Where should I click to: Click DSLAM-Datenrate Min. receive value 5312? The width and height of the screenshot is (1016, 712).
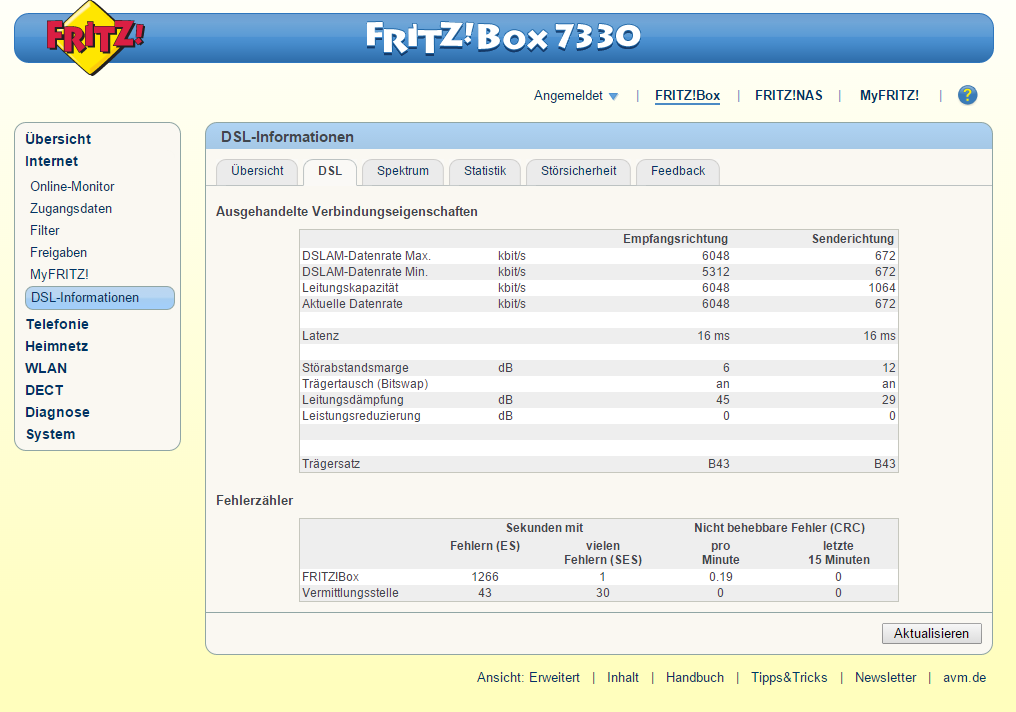[x=715, y=272]
